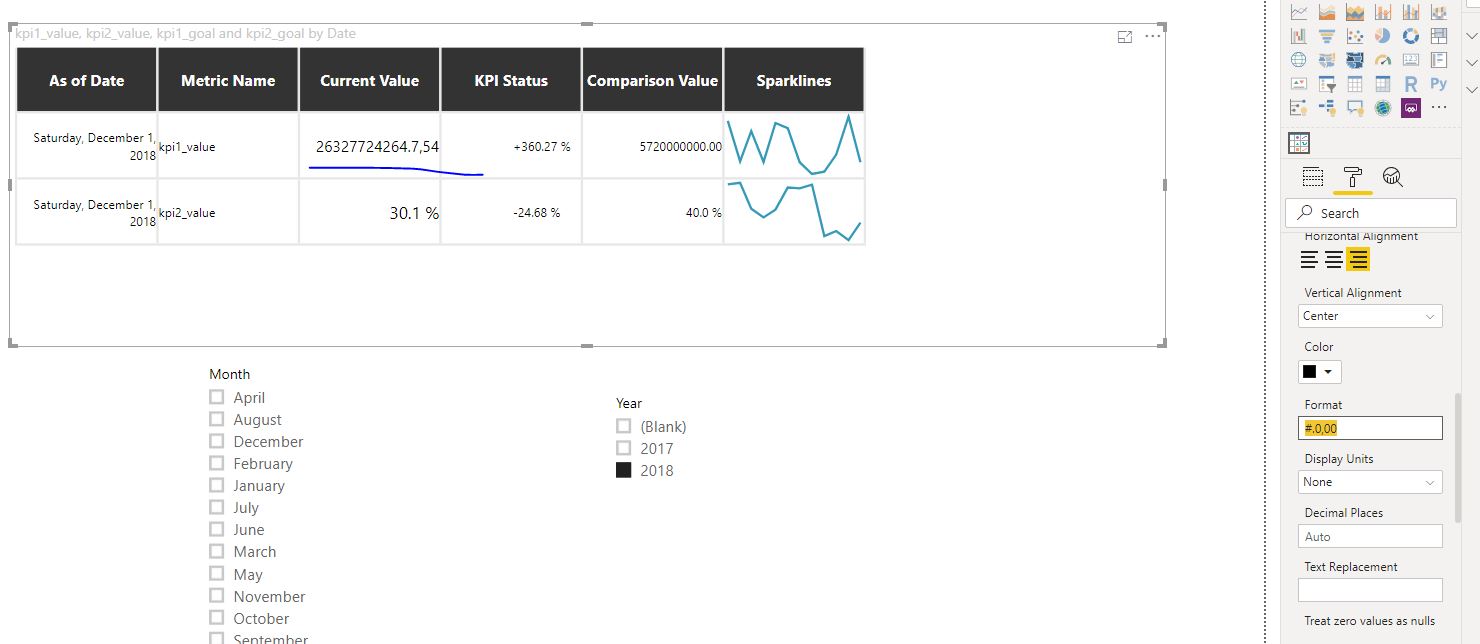The image size is (1480, 644).
Task: Select the ribbon chart visualization
Action: click(1439, 13)
